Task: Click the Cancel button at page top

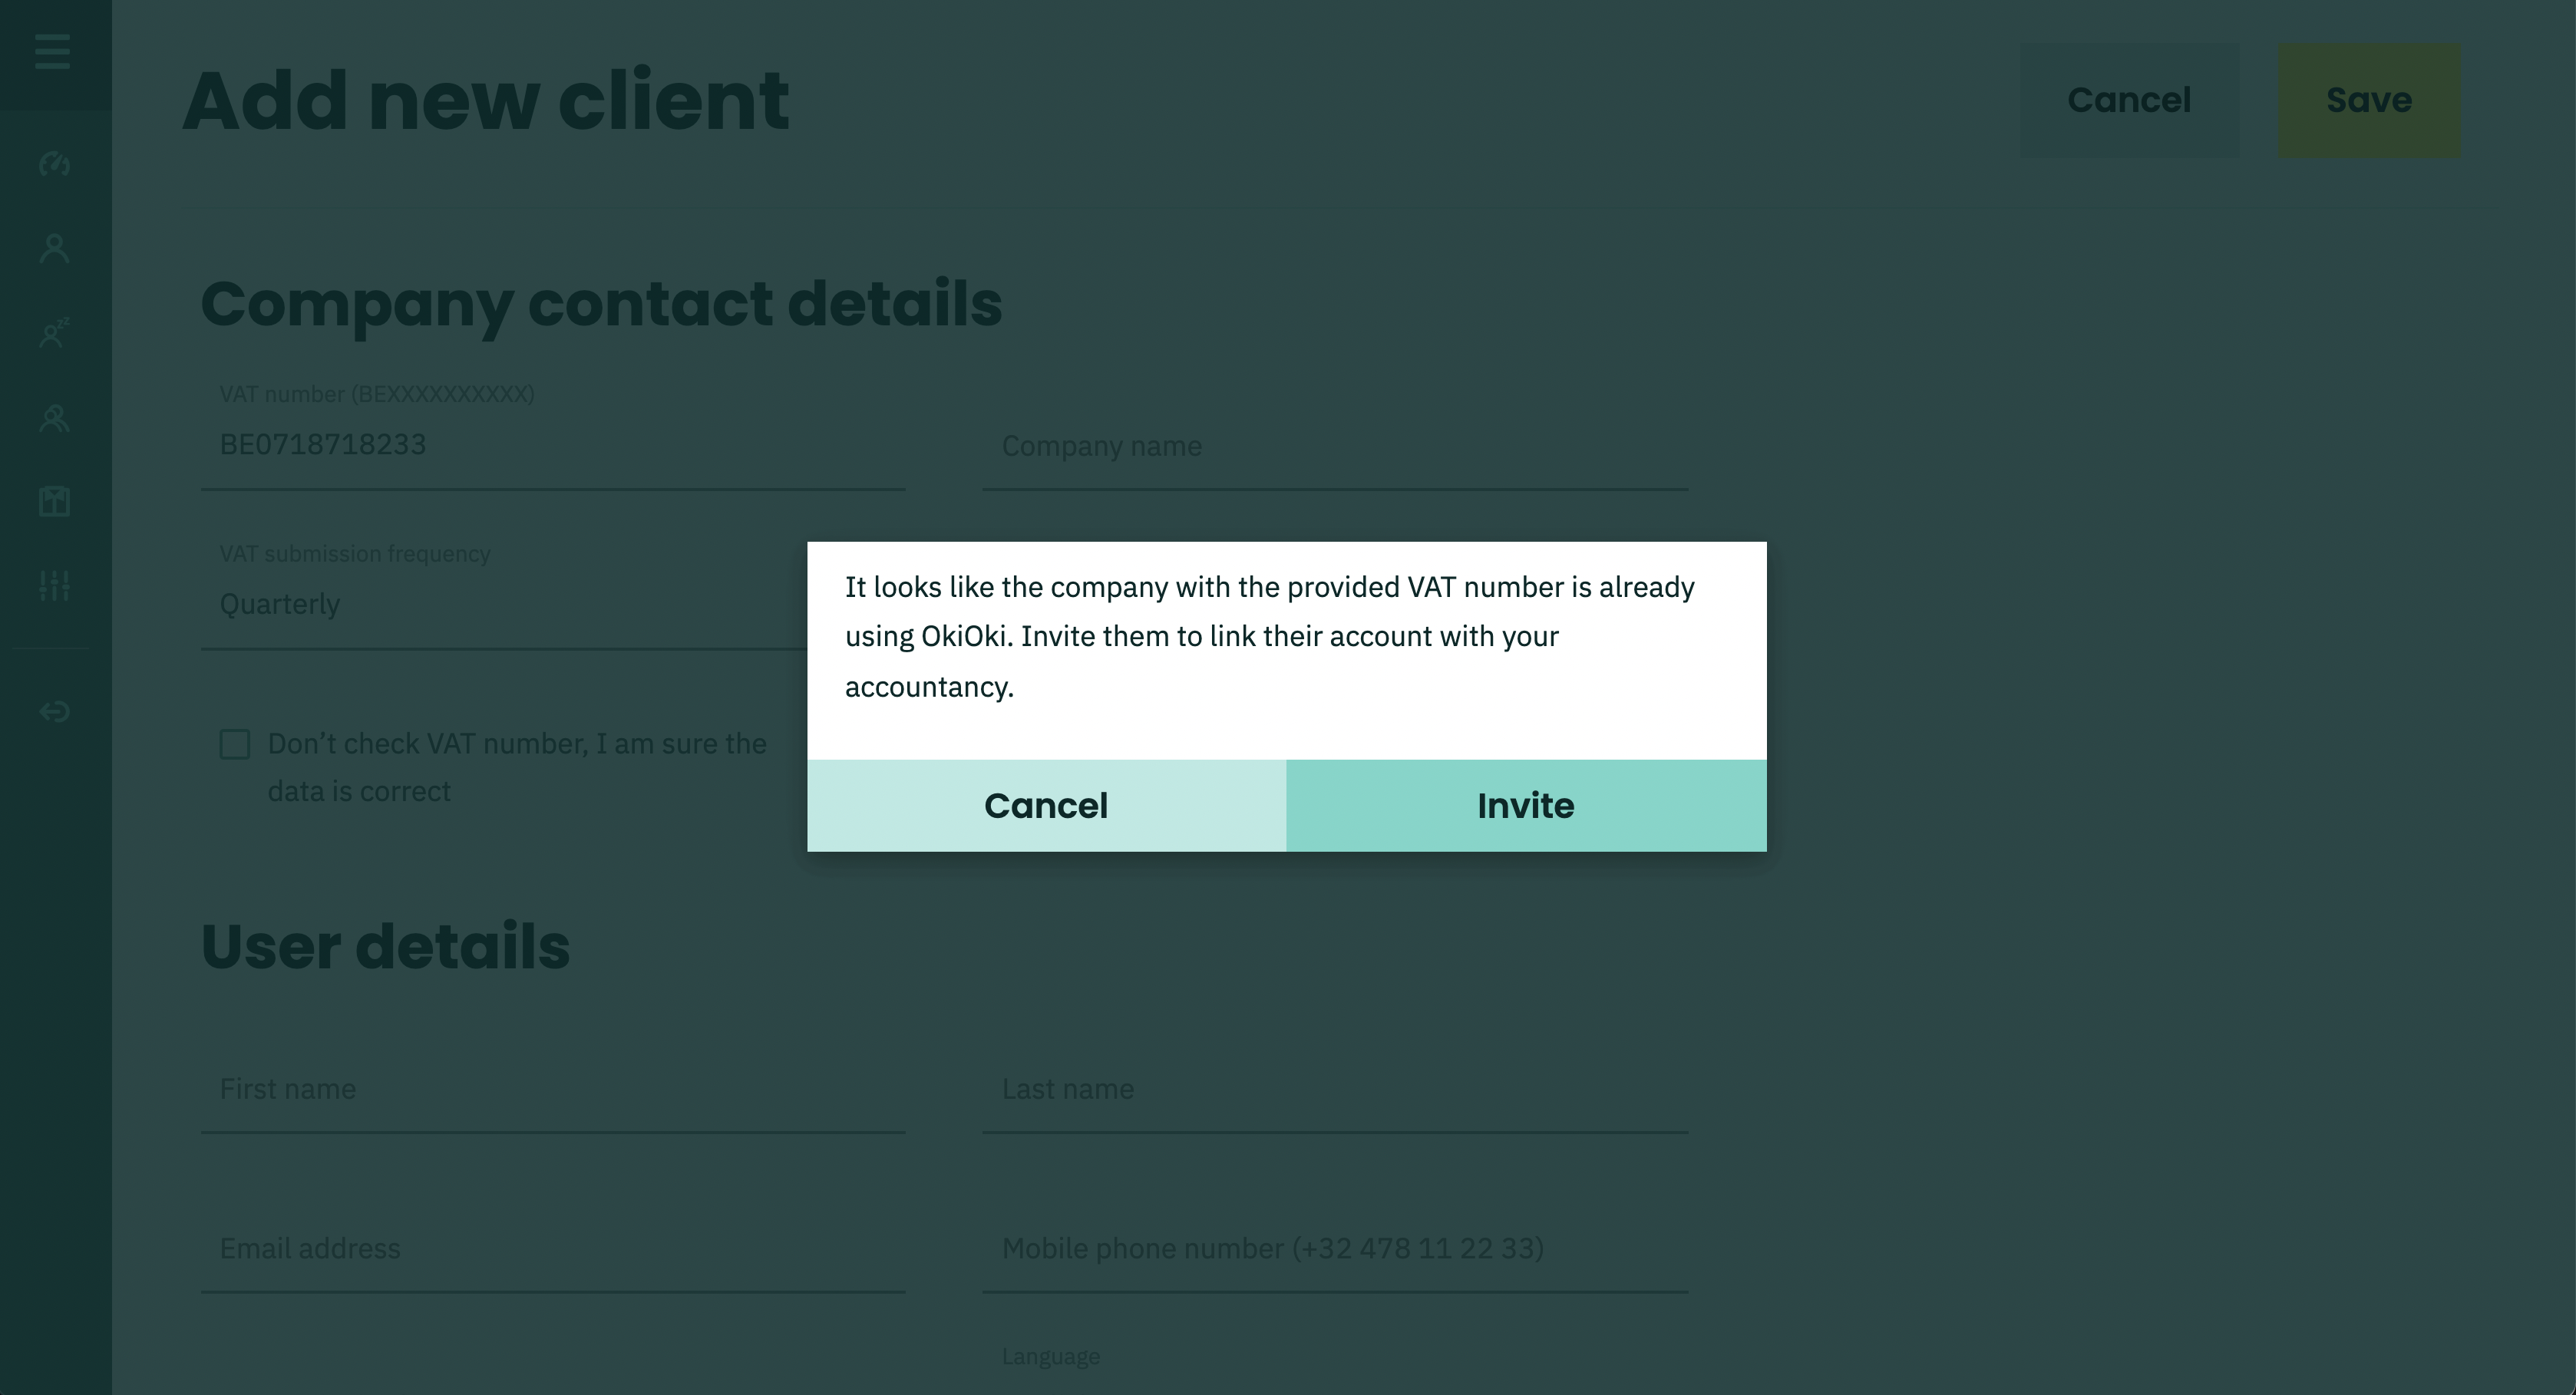Action: click(x=2129, y=100)
